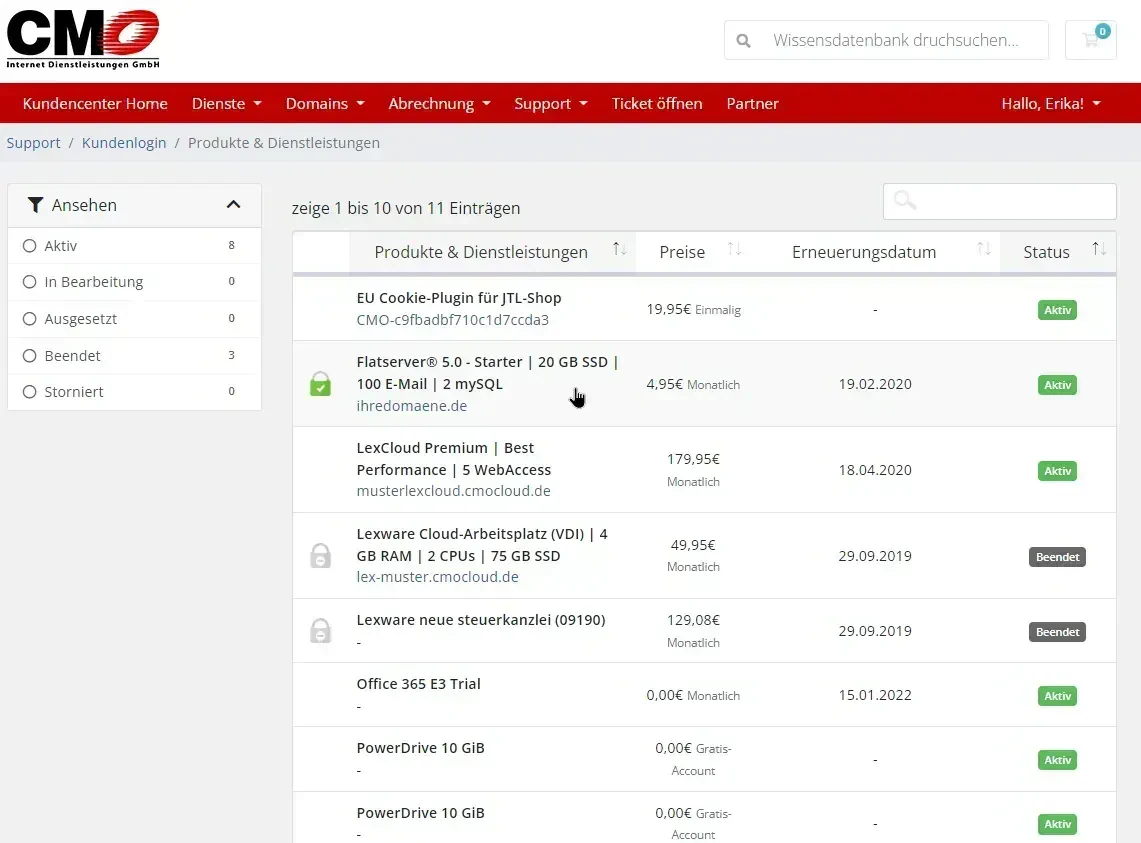Screen dimensions: 1141x843
Task: Click the 18.04.2020 renewal date cell
Action: [875, 470]
